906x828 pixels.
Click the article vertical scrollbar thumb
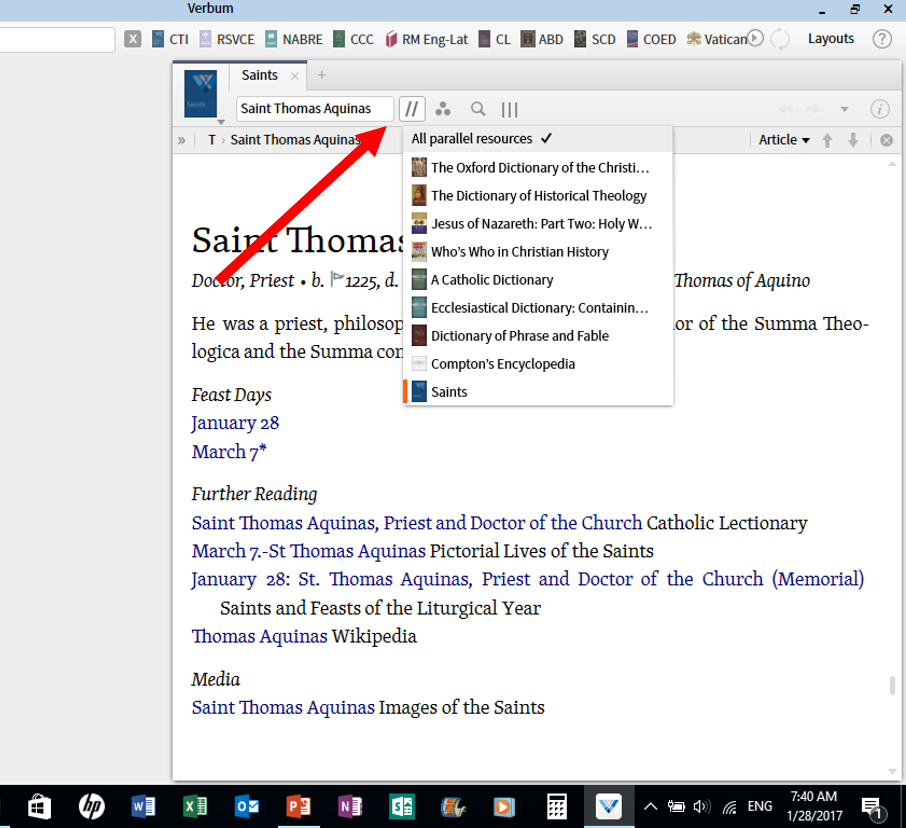892,685
